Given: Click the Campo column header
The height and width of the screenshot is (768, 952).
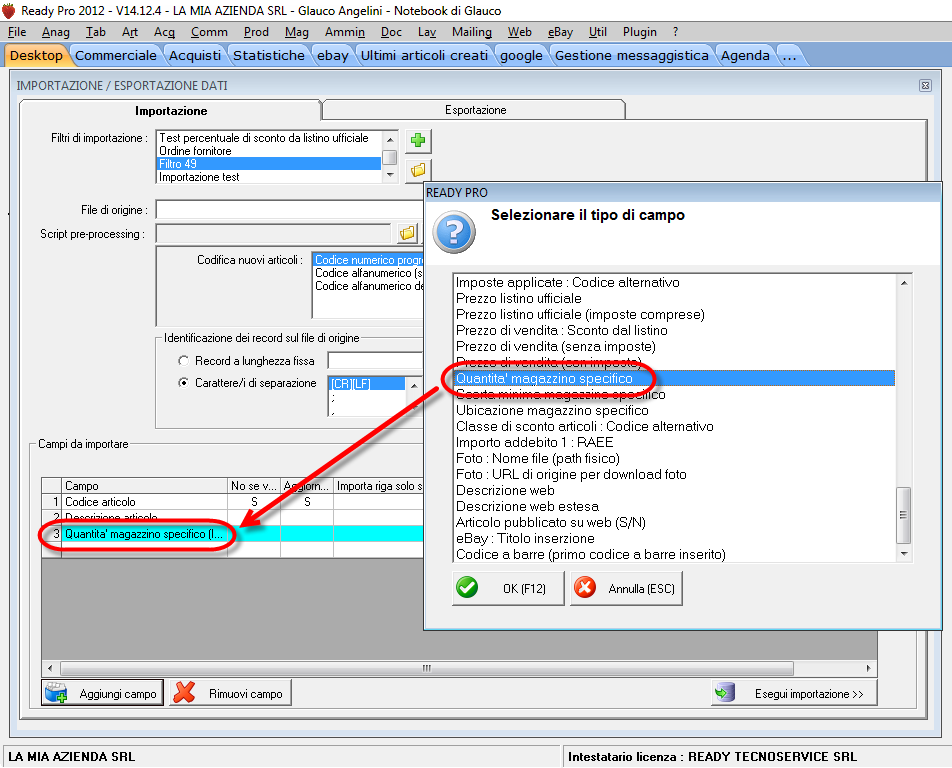Looking at the screenshot, I should click(144, 486).
